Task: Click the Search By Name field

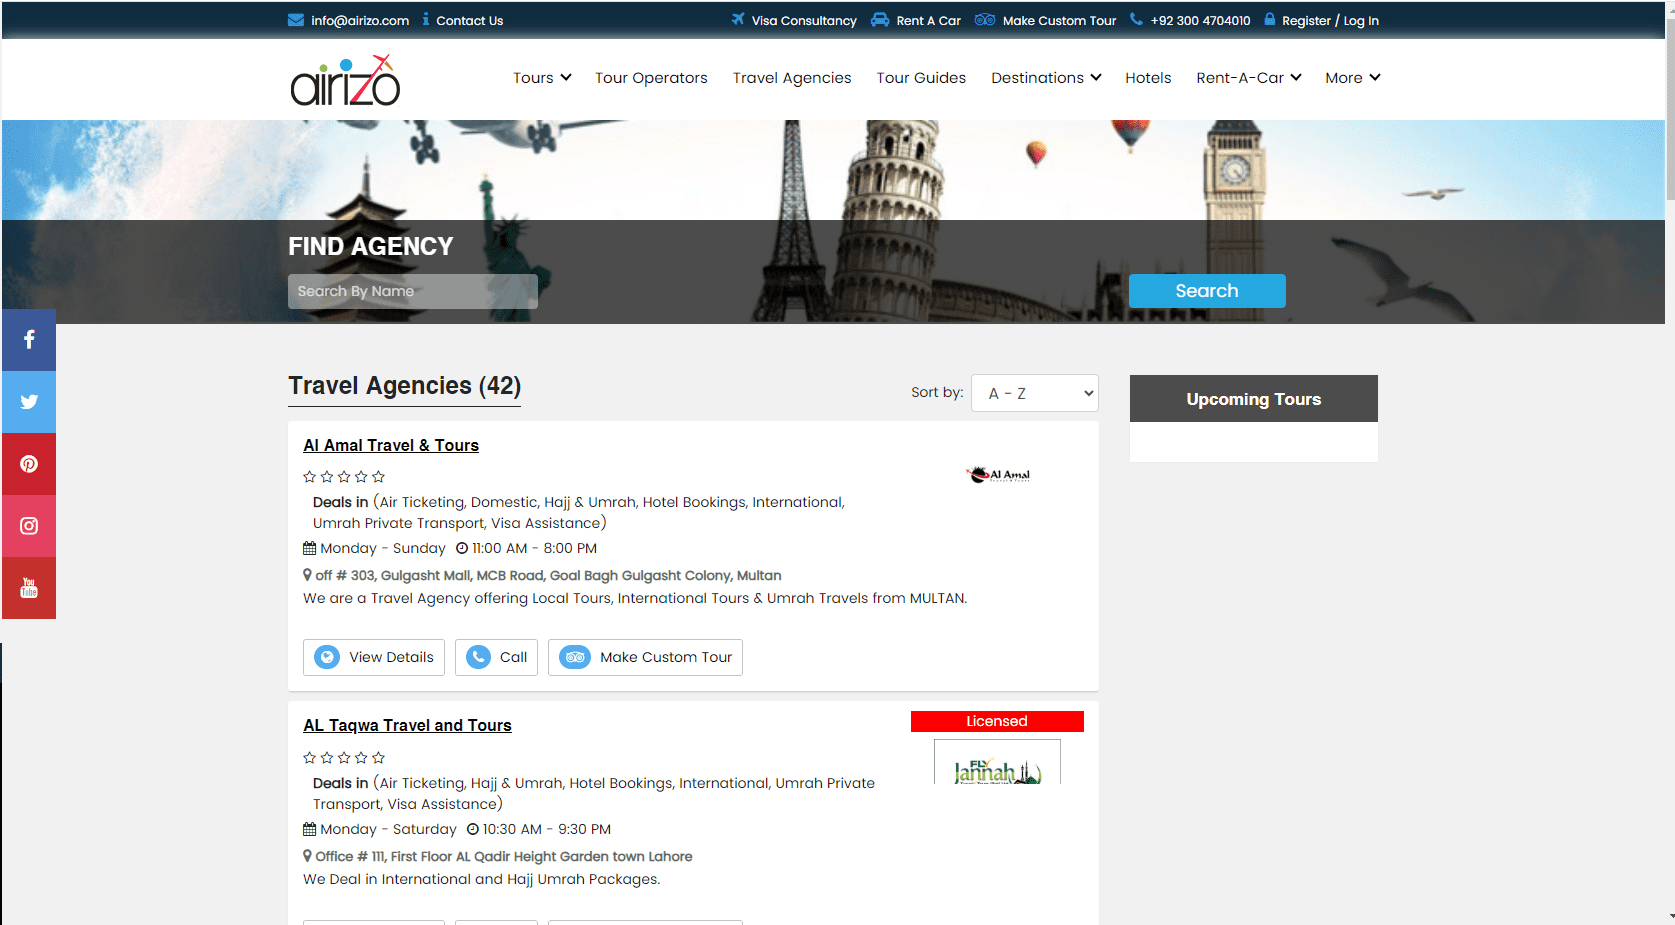Action: pyautogui.click(x=412, y=291)
